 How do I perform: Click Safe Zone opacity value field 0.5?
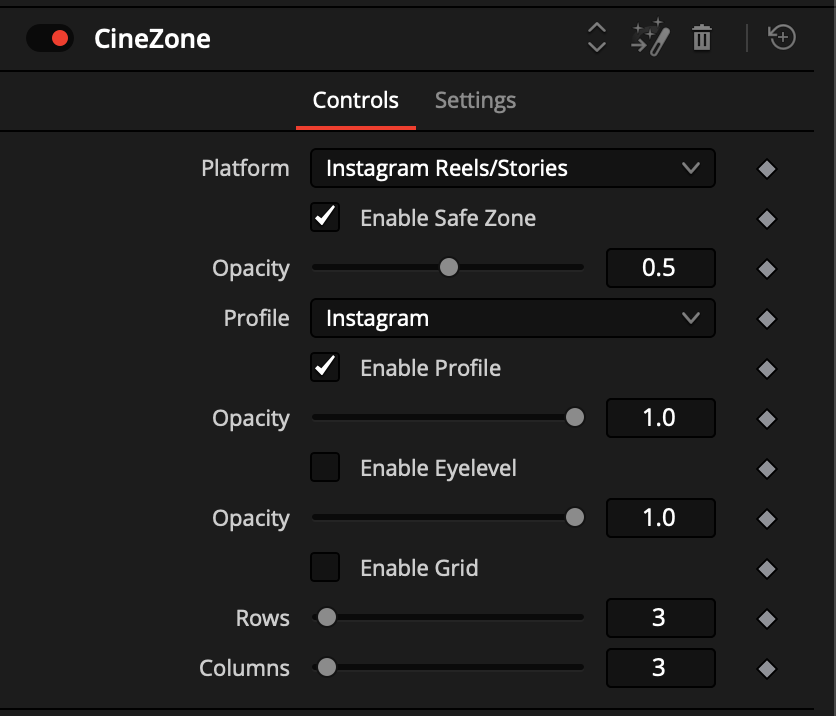tap(661, 268)
